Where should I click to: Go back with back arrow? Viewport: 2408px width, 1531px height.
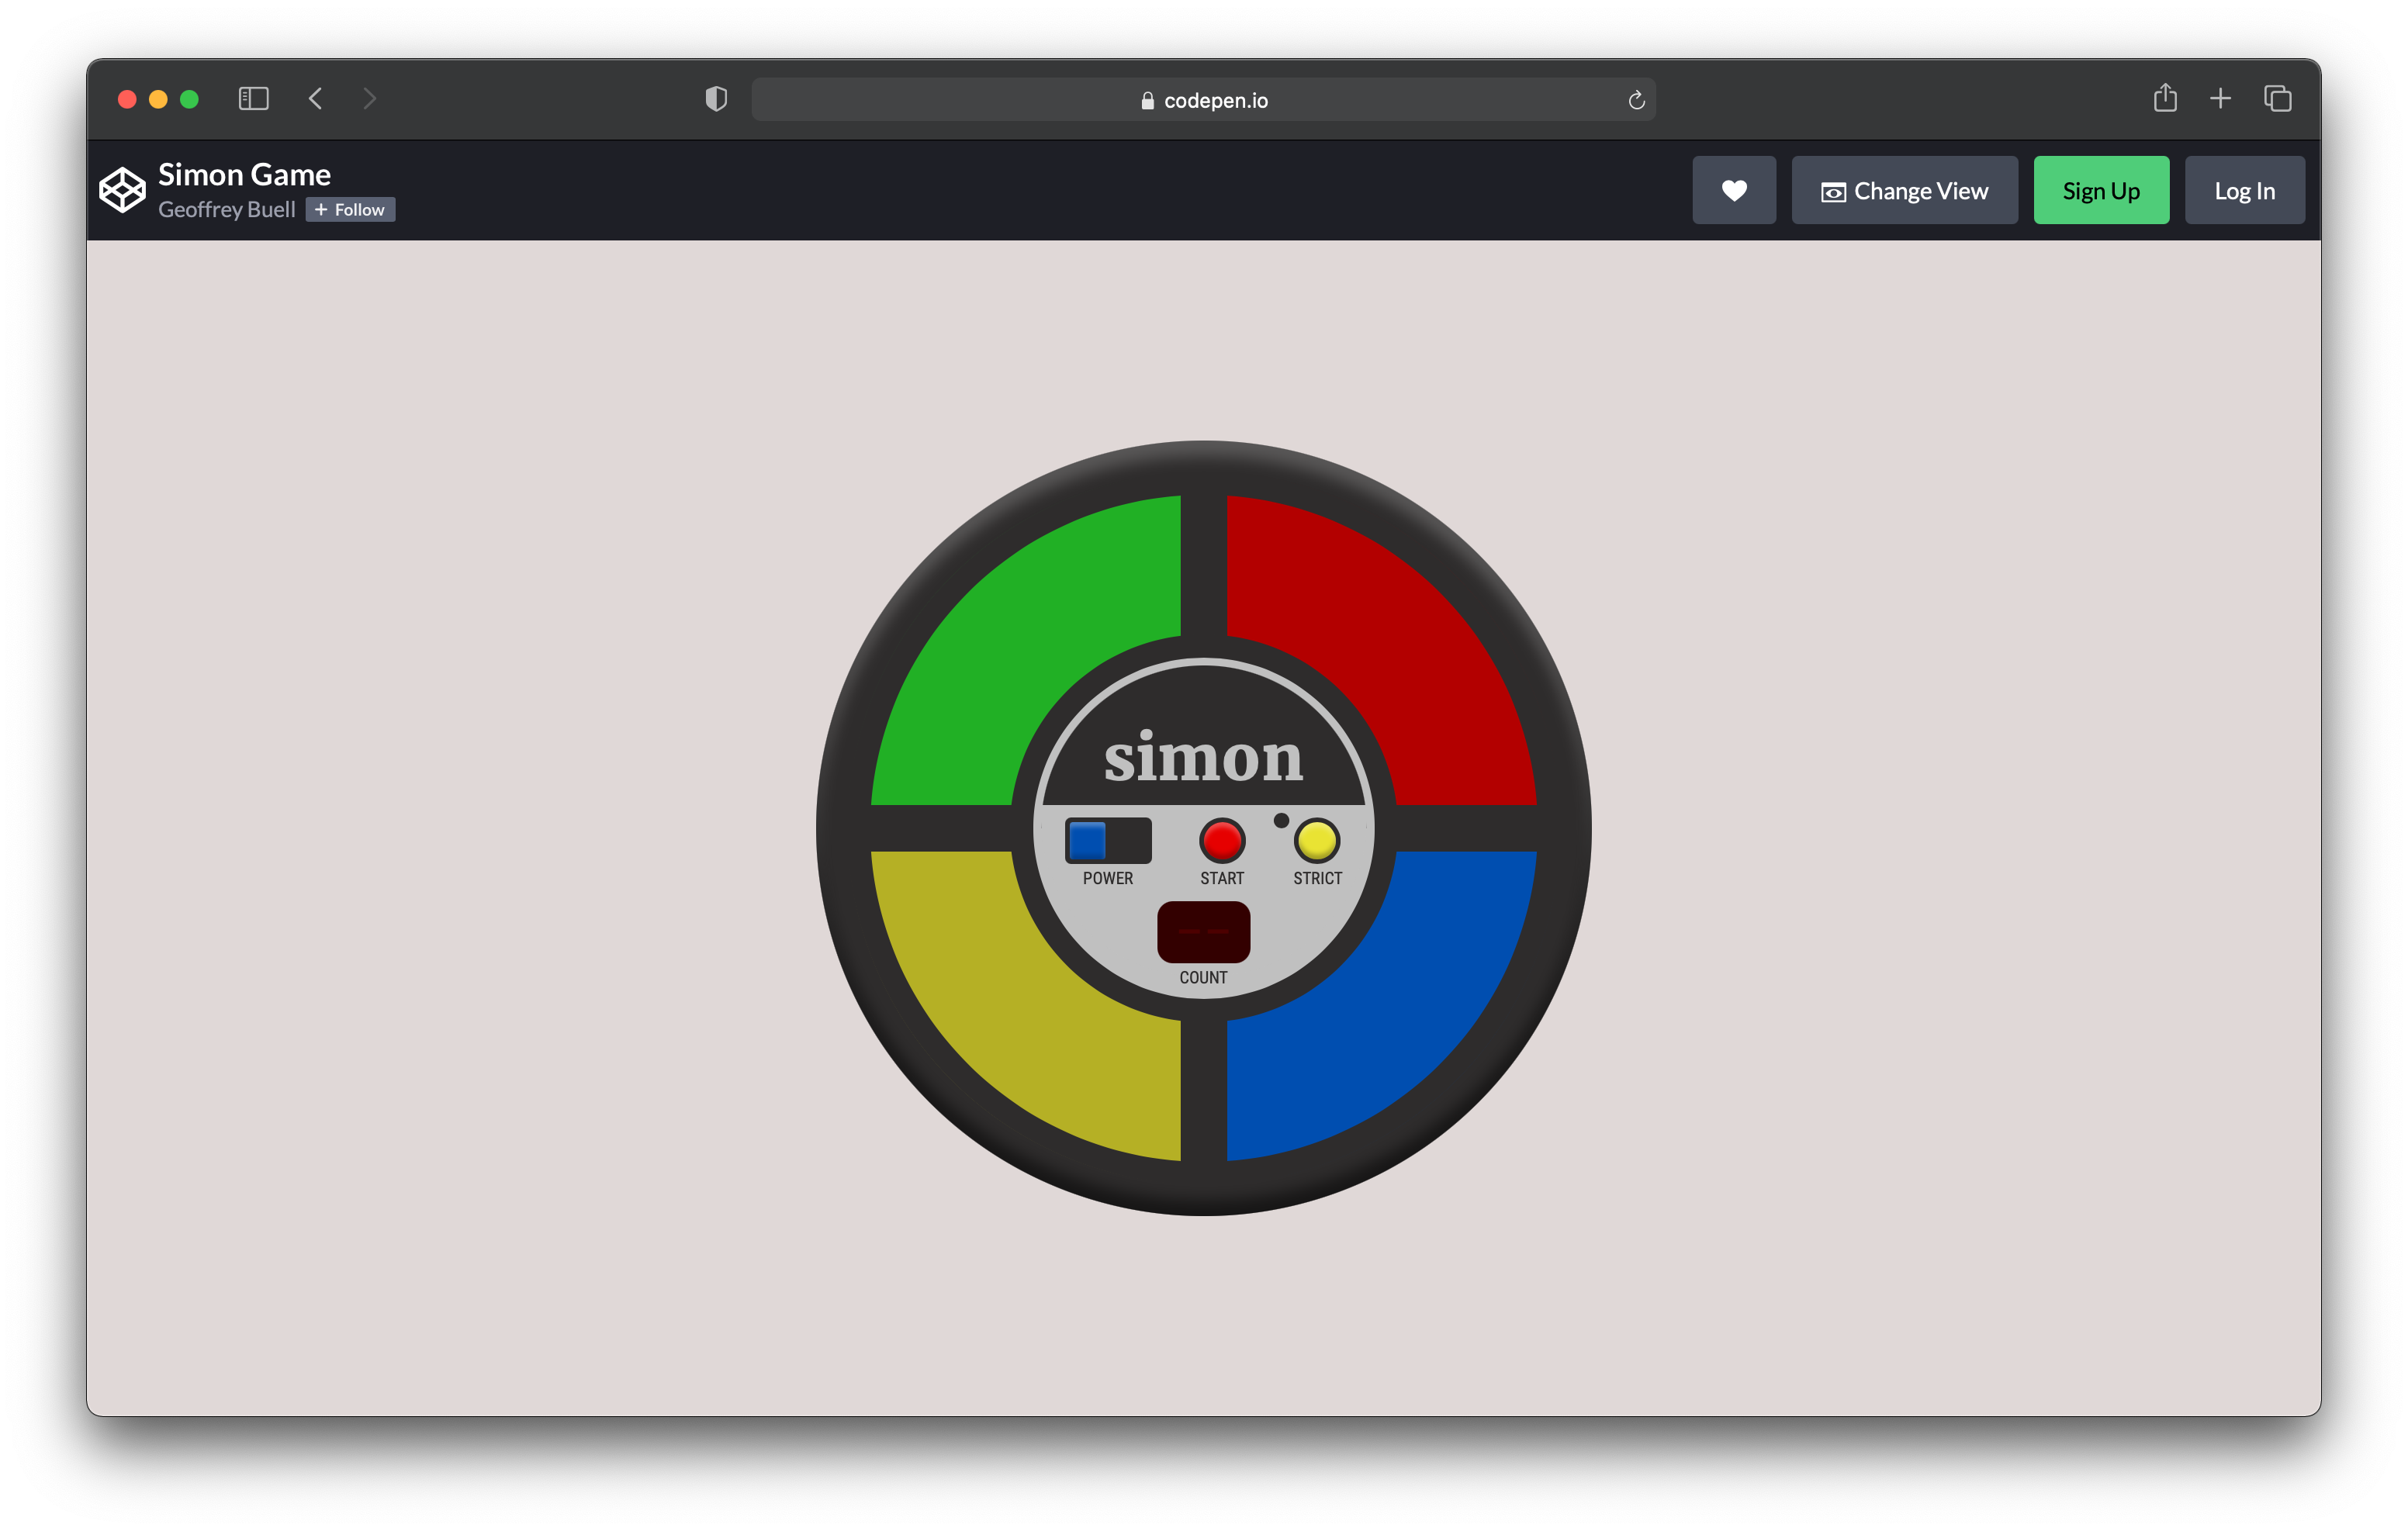pyautogui.click(x=316, y=98)
